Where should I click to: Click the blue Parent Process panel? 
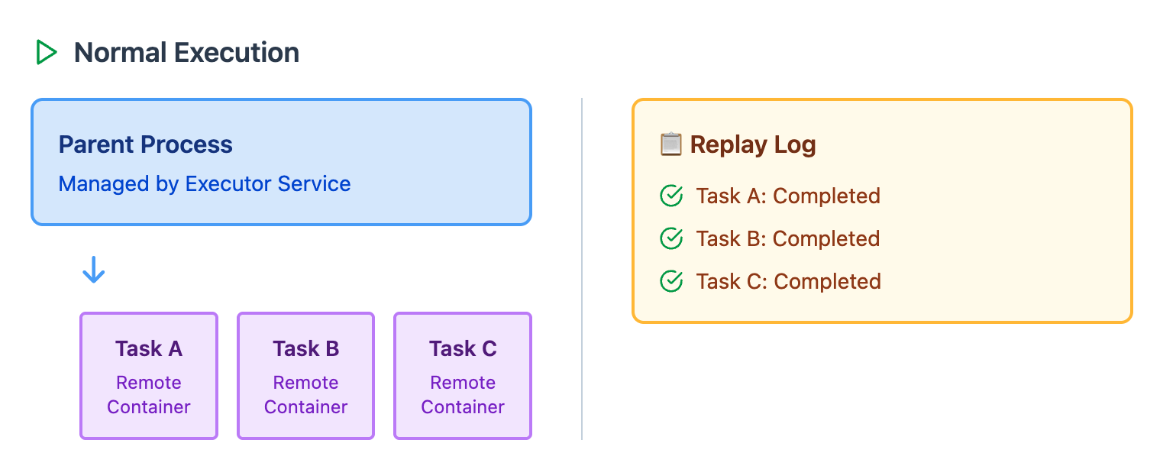[281, 161]
